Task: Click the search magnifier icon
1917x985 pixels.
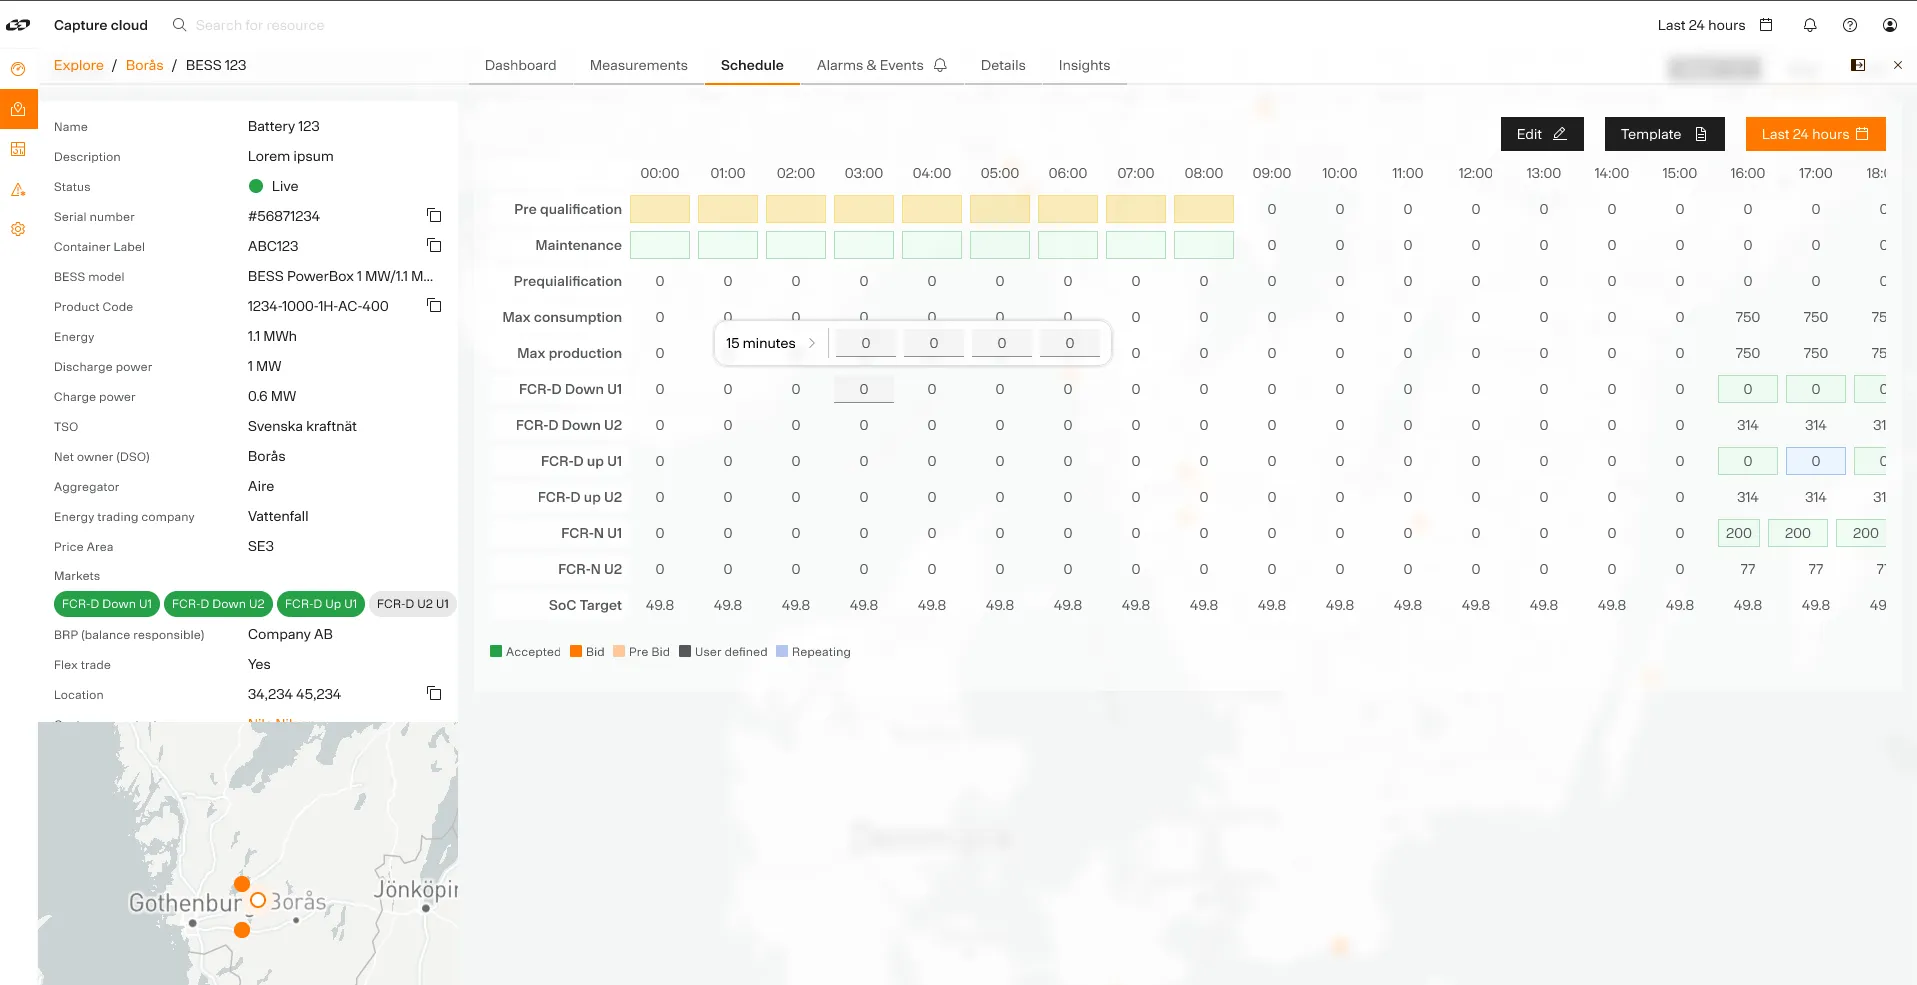Action: pos(180,25)
